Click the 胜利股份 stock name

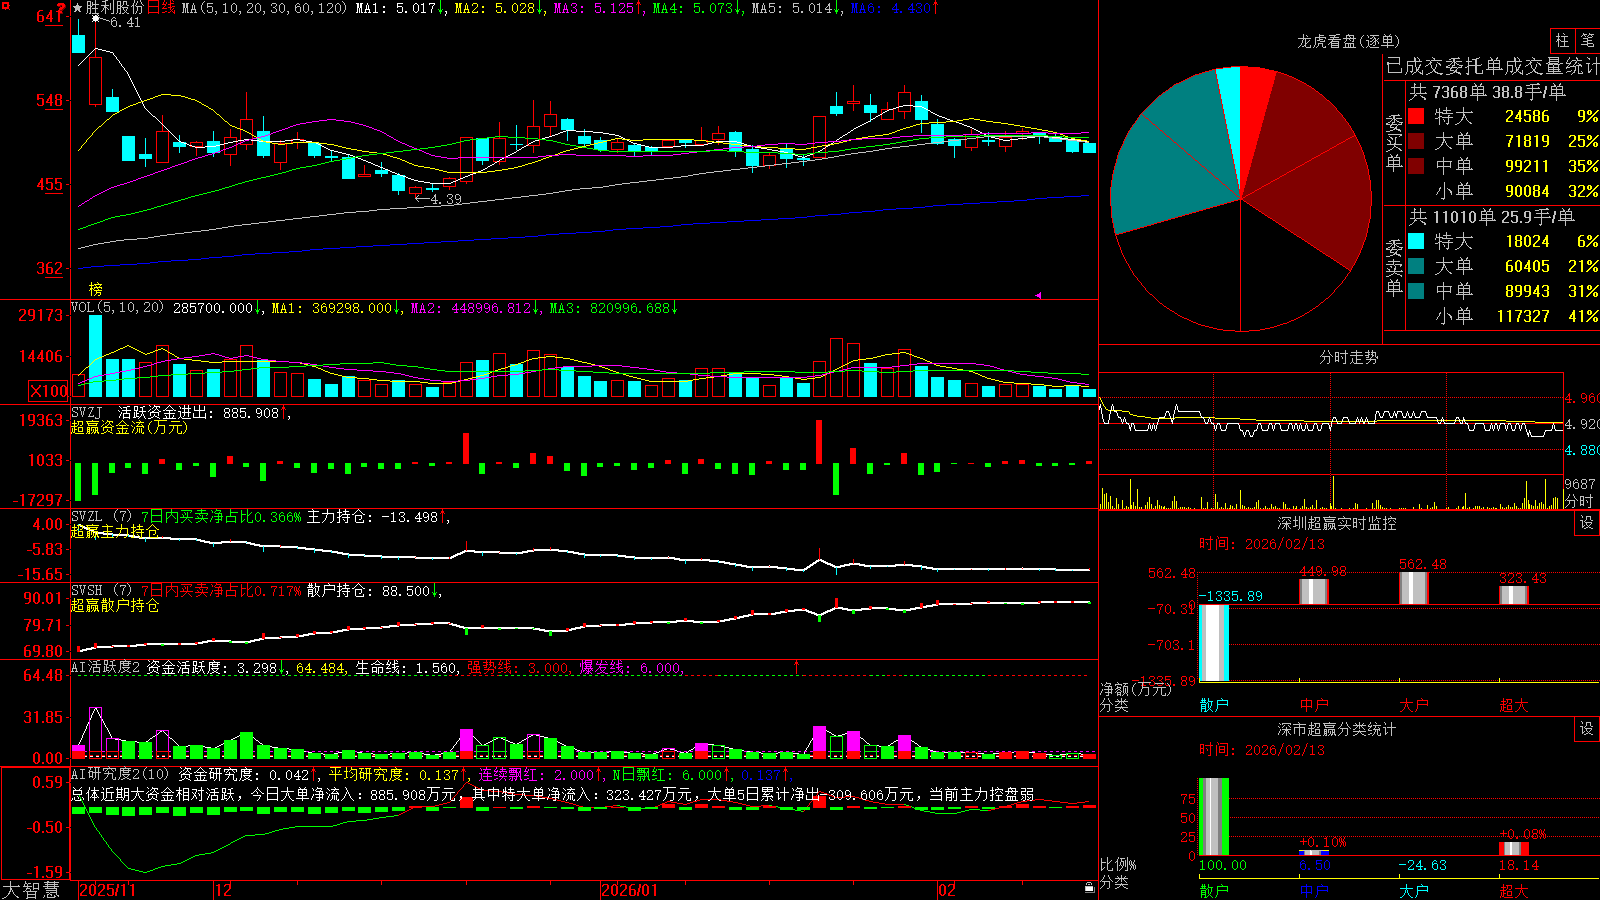pos(115,8)
